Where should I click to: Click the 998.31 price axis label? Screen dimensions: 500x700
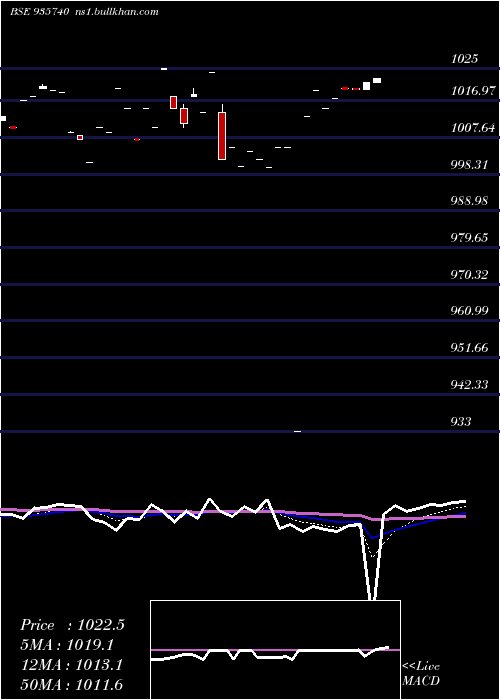coord(469,165)
